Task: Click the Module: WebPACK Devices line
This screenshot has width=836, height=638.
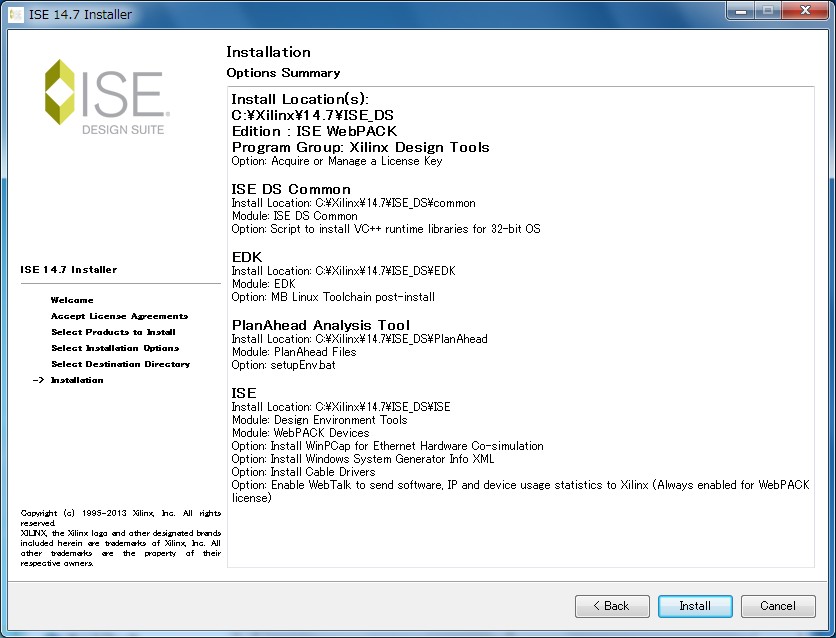Action: 300,433
